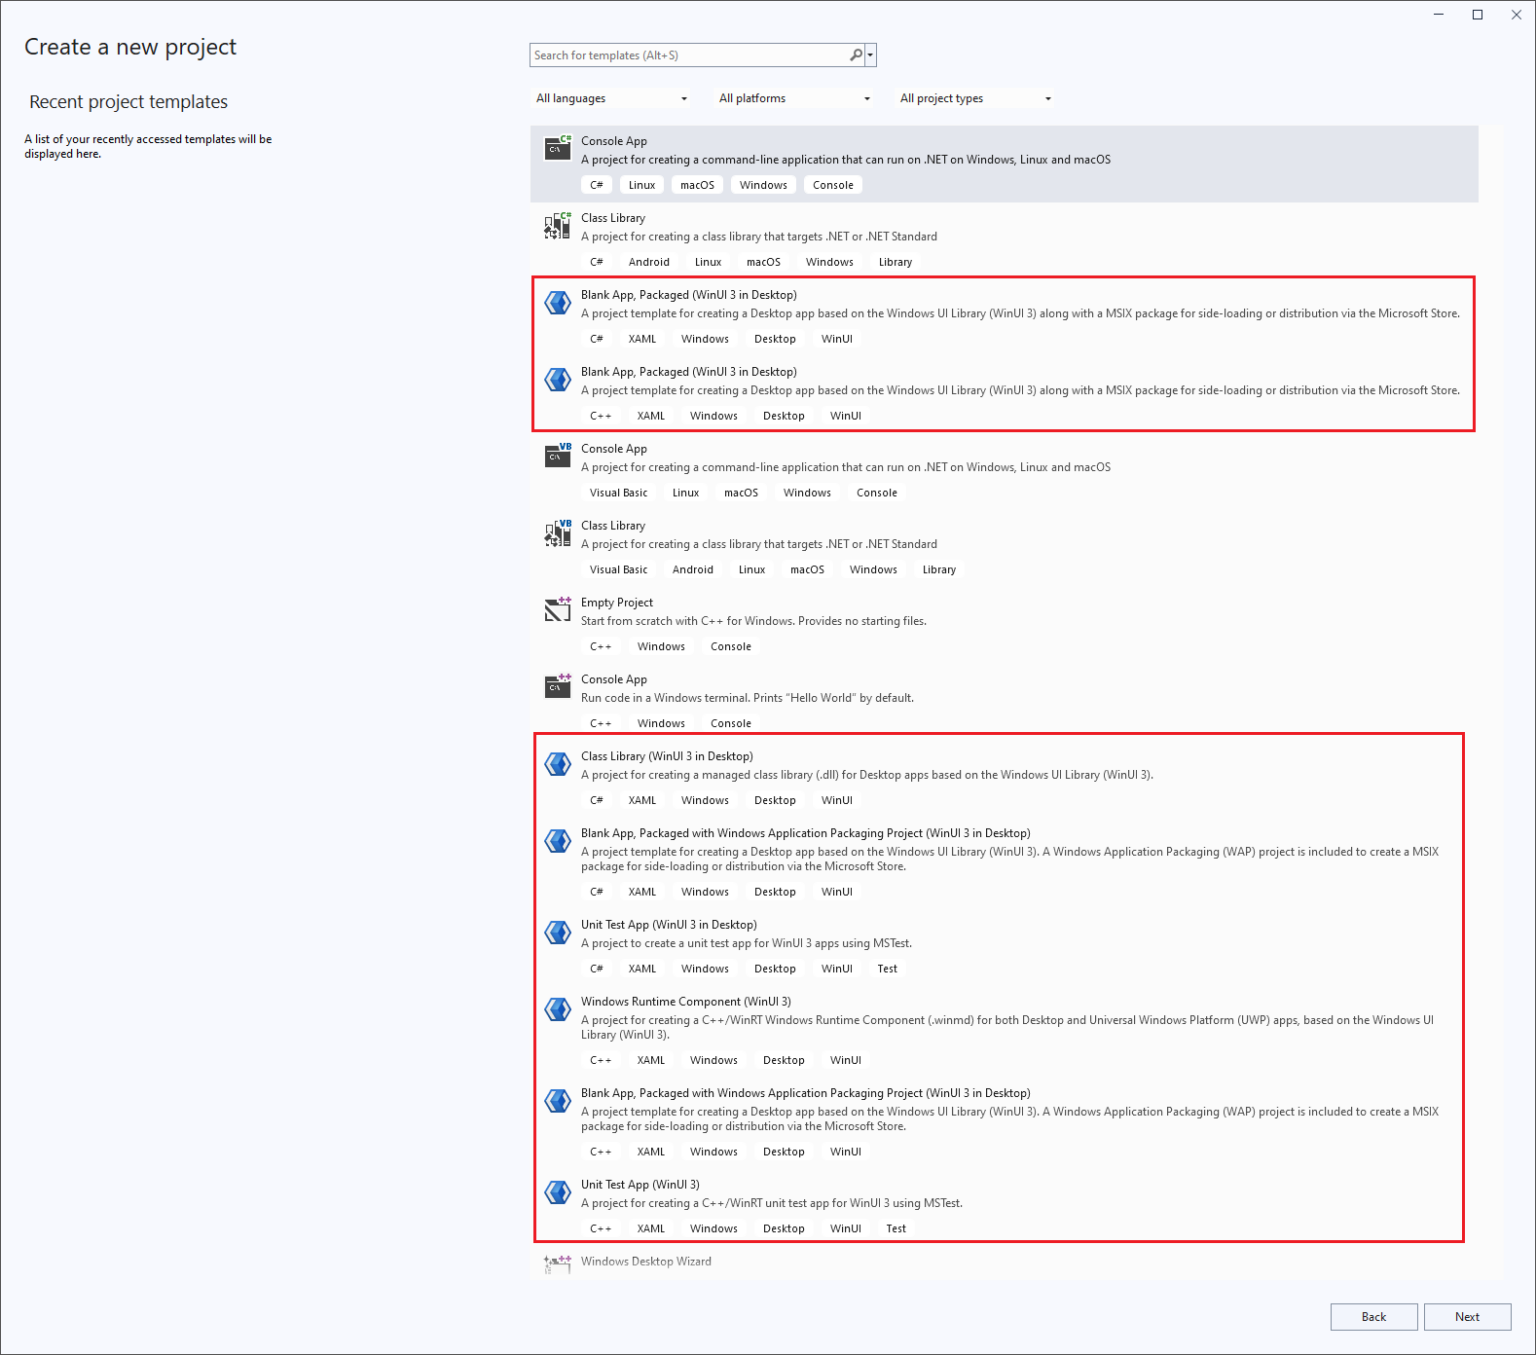
Task: Click the C++ Console App template icon
Action: 557,686
